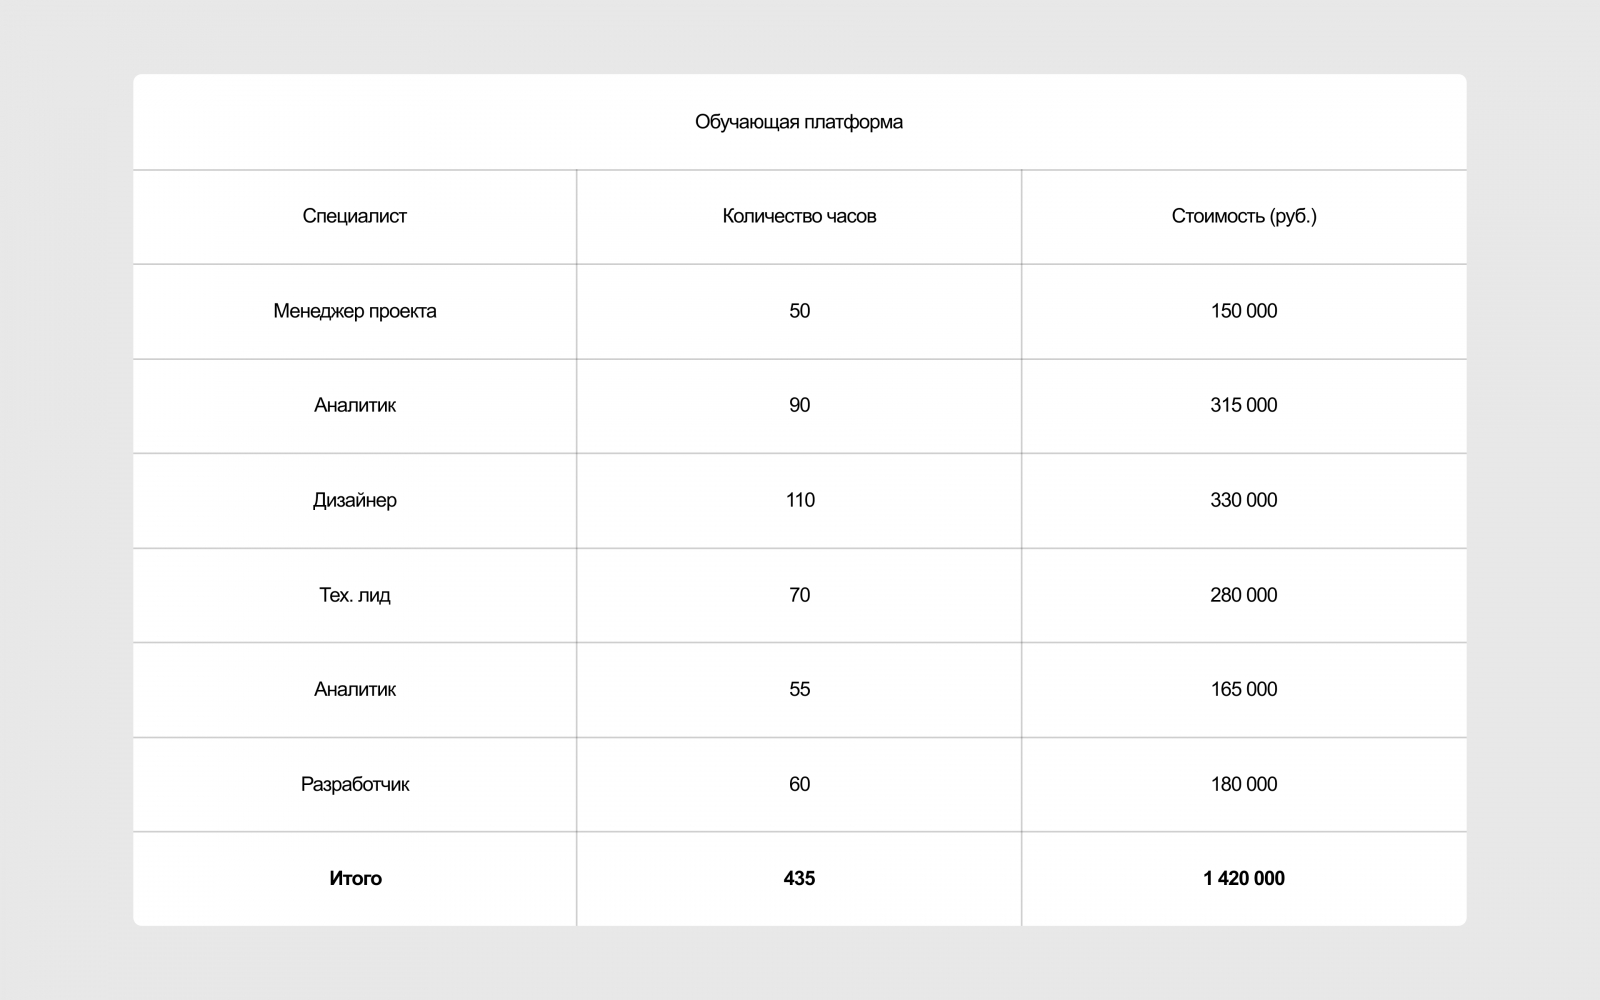The height and width of the screenshot is (1000, 1600).
Task: Click the total hours value 435
Action: (x=799, y=878)
